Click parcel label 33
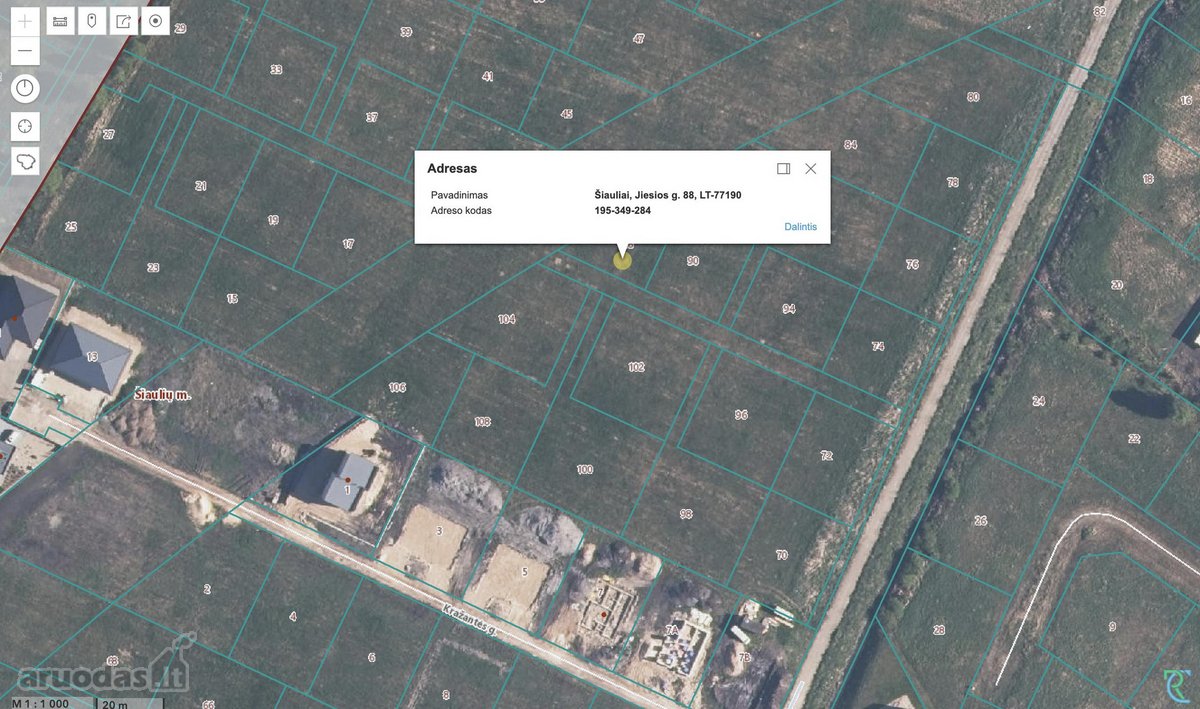This screenshot has width=1200, height=709. pyautogui.click(x=276, y=70)
